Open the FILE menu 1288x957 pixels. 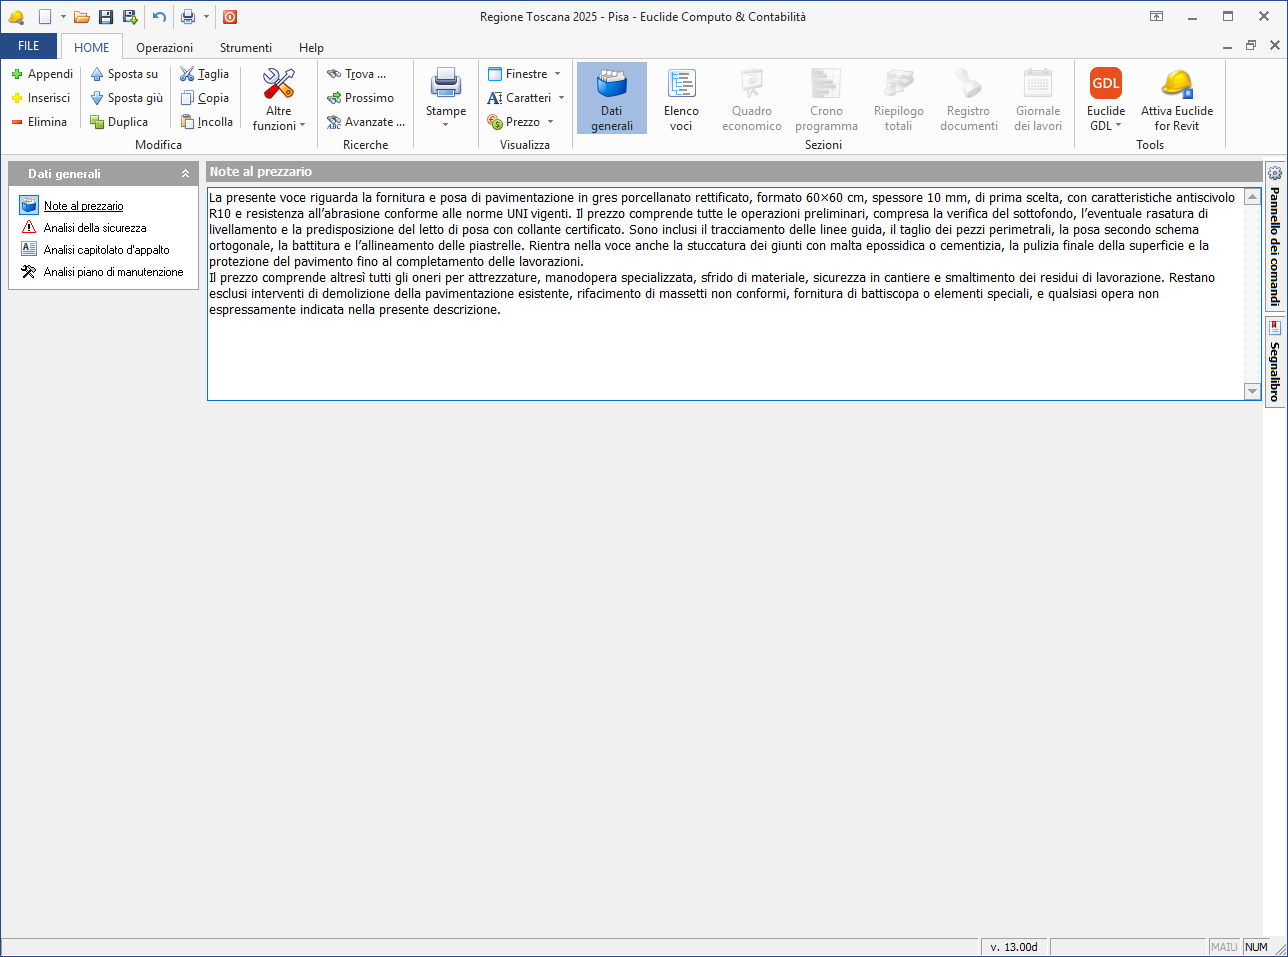point(29,46)
